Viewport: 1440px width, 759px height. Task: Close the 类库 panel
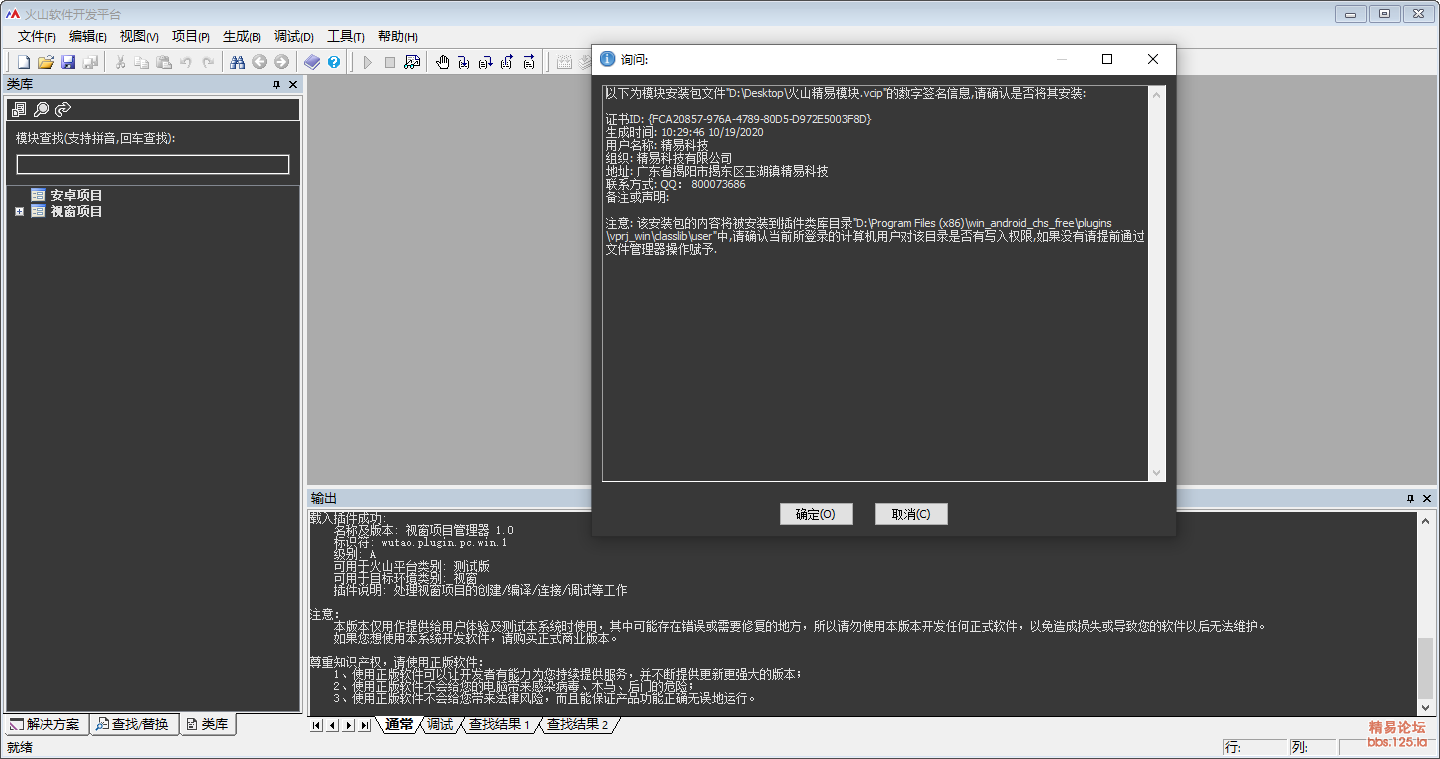(293, 85)
